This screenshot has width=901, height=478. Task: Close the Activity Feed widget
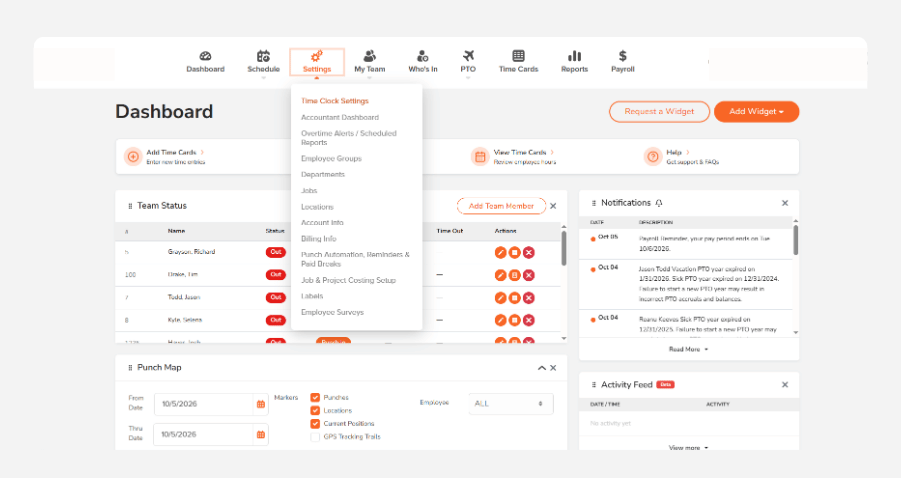pyautogui.click(x=785, y=385)
